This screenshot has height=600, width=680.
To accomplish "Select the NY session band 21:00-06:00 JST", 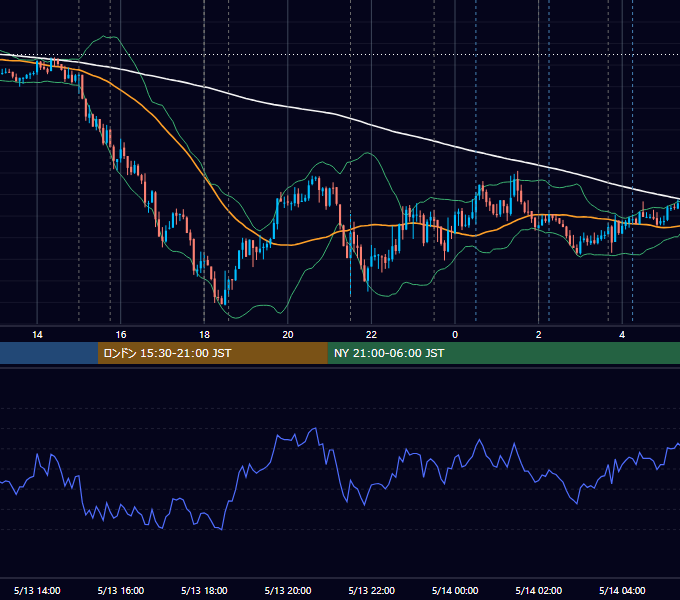I will tap(503, 353).
